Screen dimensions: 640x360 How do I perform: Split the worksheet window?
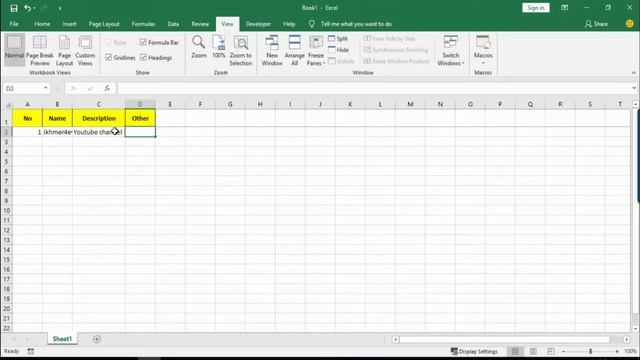338,38
